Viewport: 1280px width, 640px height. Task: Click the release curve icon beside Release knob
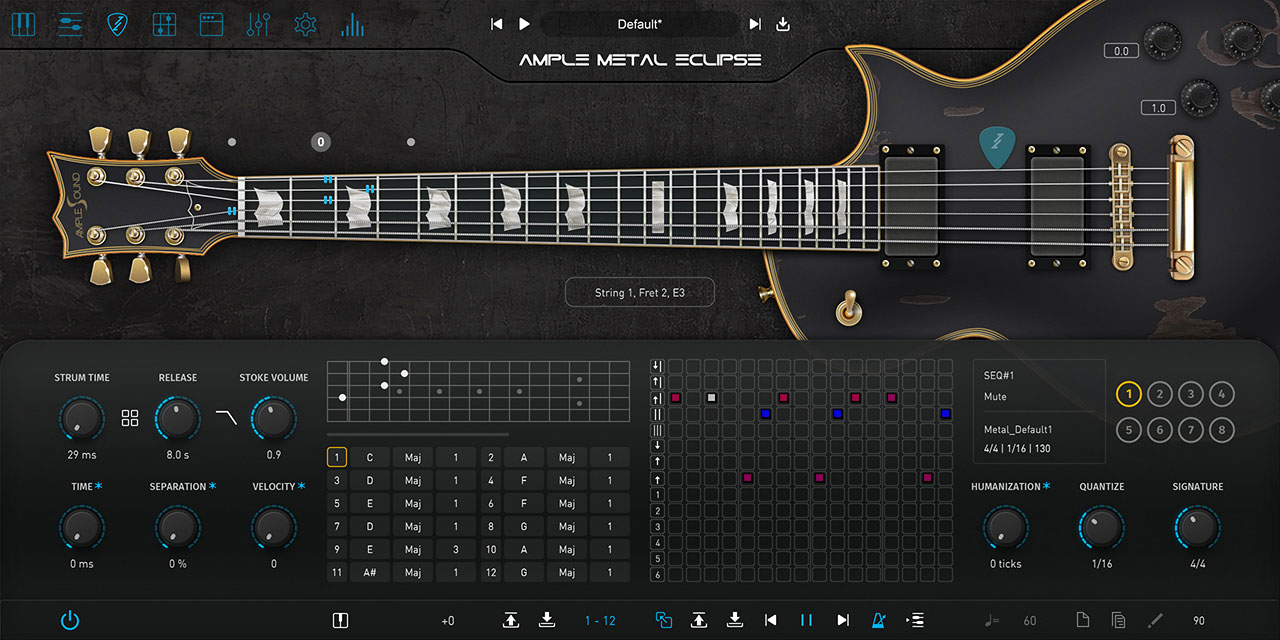226,418
